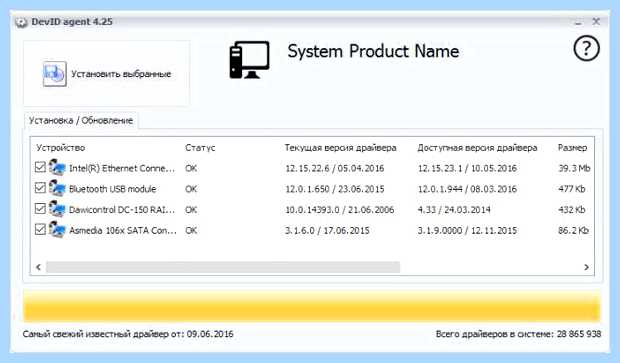The height and width of the screenshot is (363, 620).
Task: Select the Dawicontrol DC-150 RAI... row name
Action: 122,210
